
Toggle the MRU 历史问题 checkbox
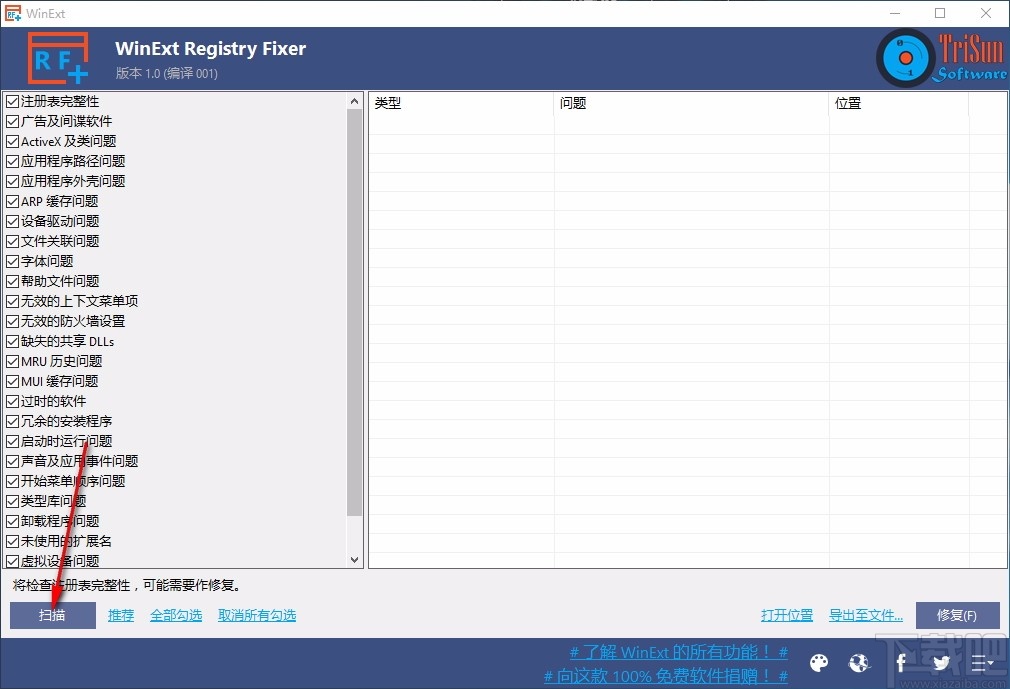pos(13,361)
